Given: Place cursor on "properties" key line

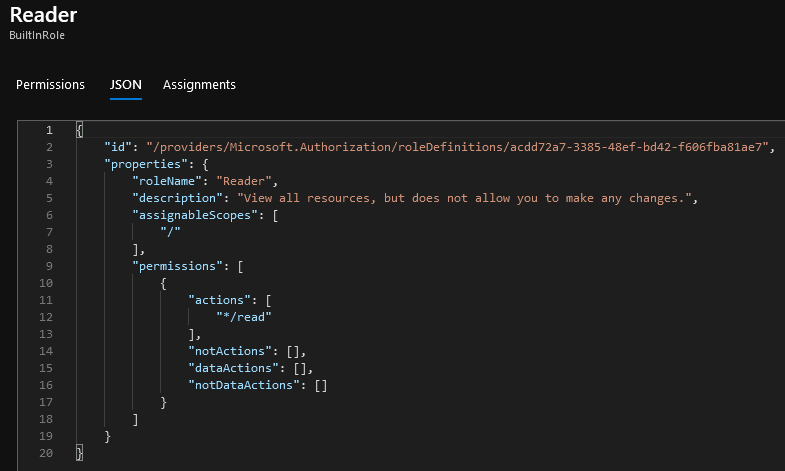Looking at the screenshot, I should pyautogui.click(x=142, y=164).
